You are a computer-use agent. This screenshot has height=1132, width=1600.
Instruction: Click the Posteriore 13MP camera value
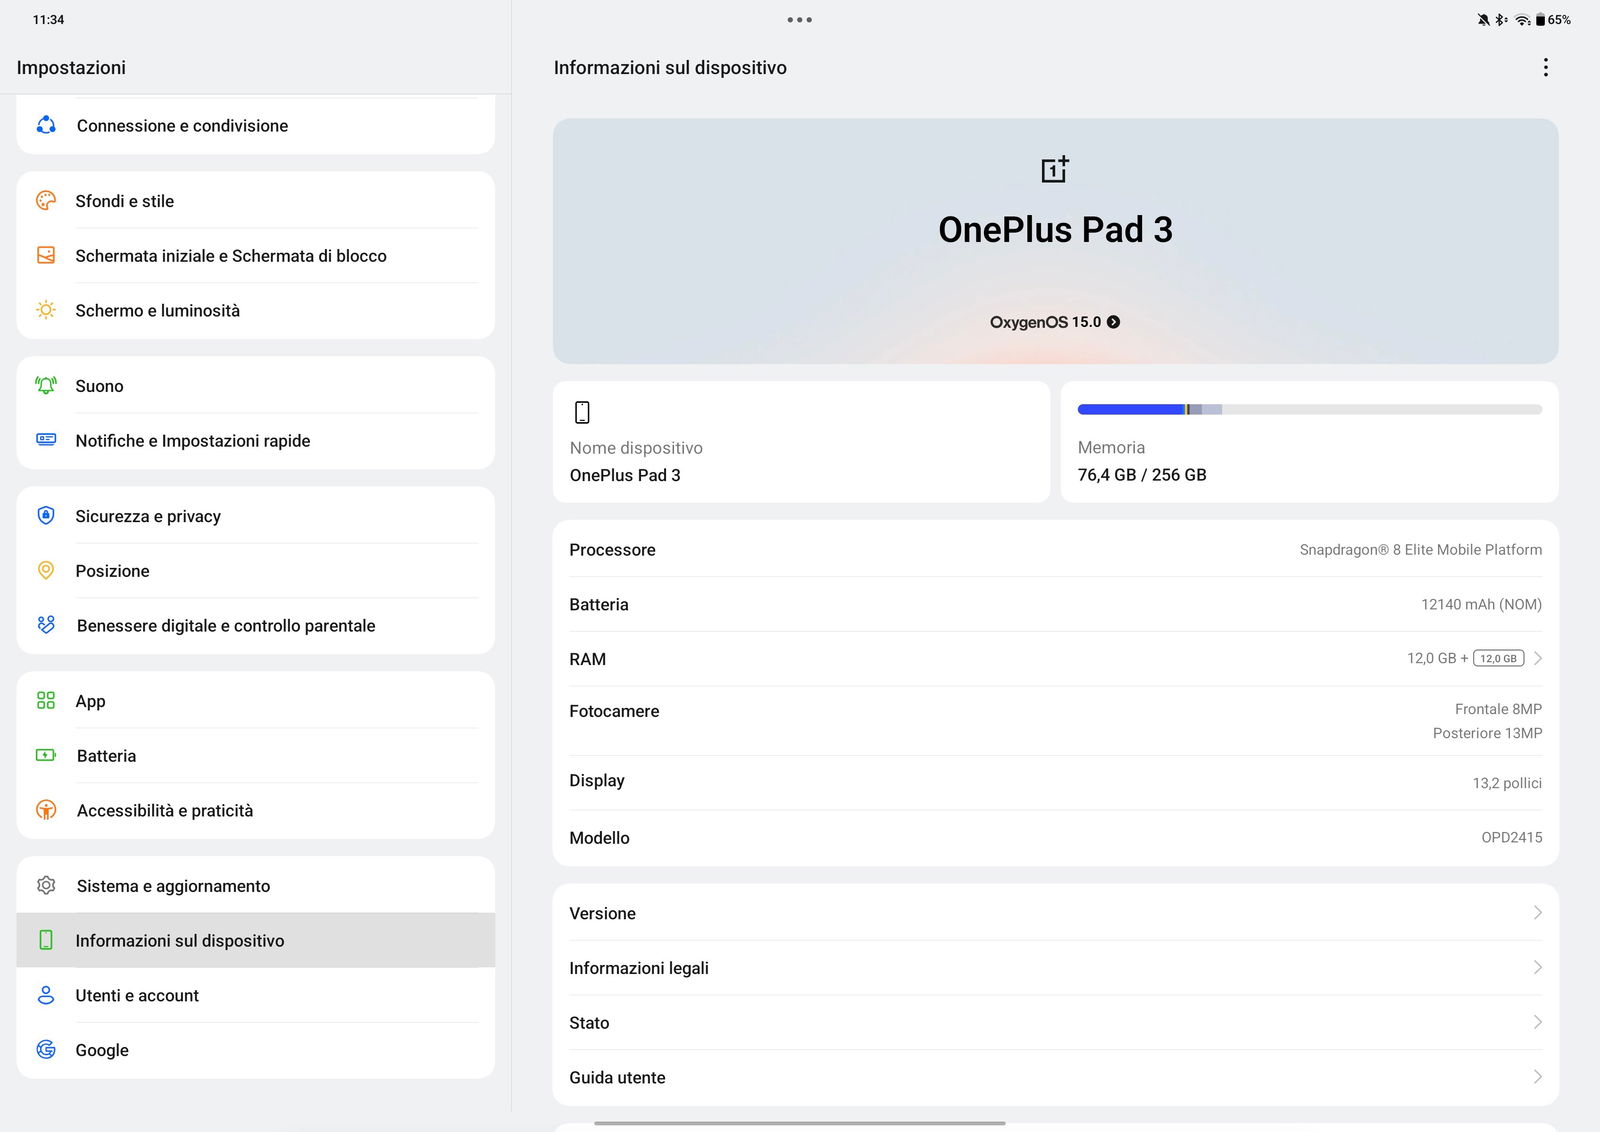click(1487, 733)
